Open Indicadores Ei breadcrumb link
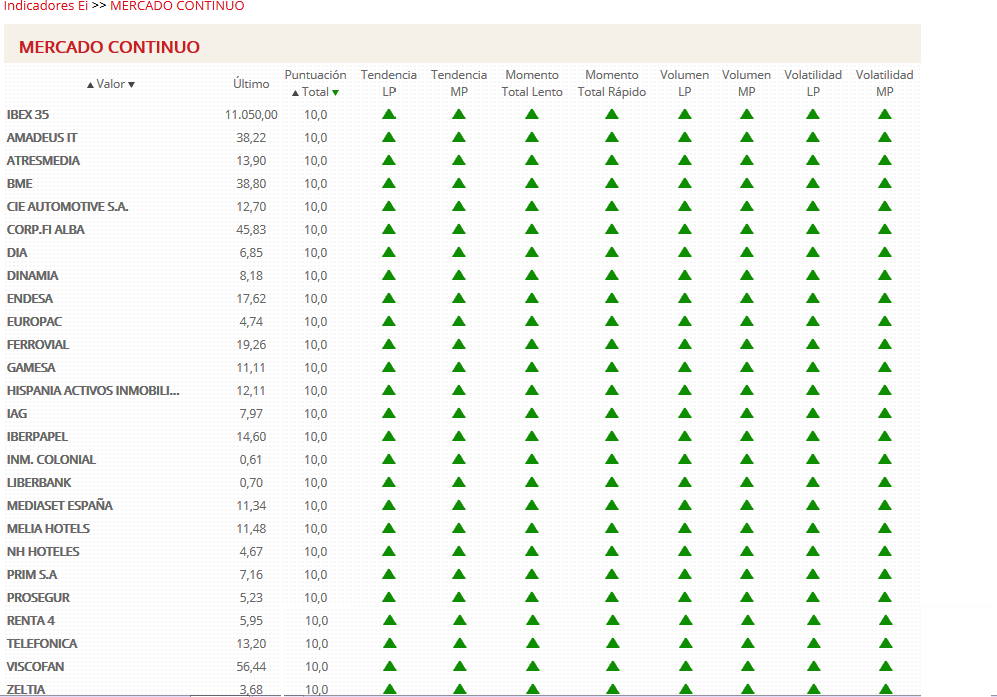 click(x=46, y=6)
